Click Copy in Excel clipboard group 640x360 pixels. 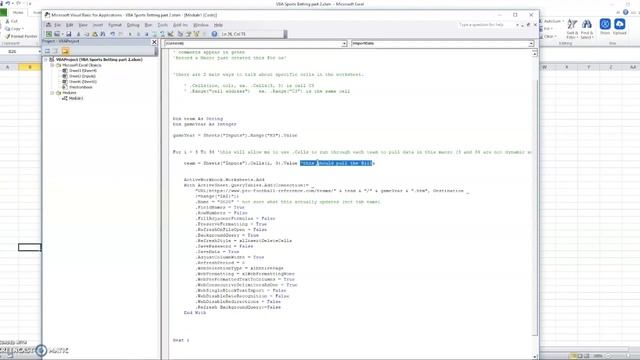(x=14, y=29)
